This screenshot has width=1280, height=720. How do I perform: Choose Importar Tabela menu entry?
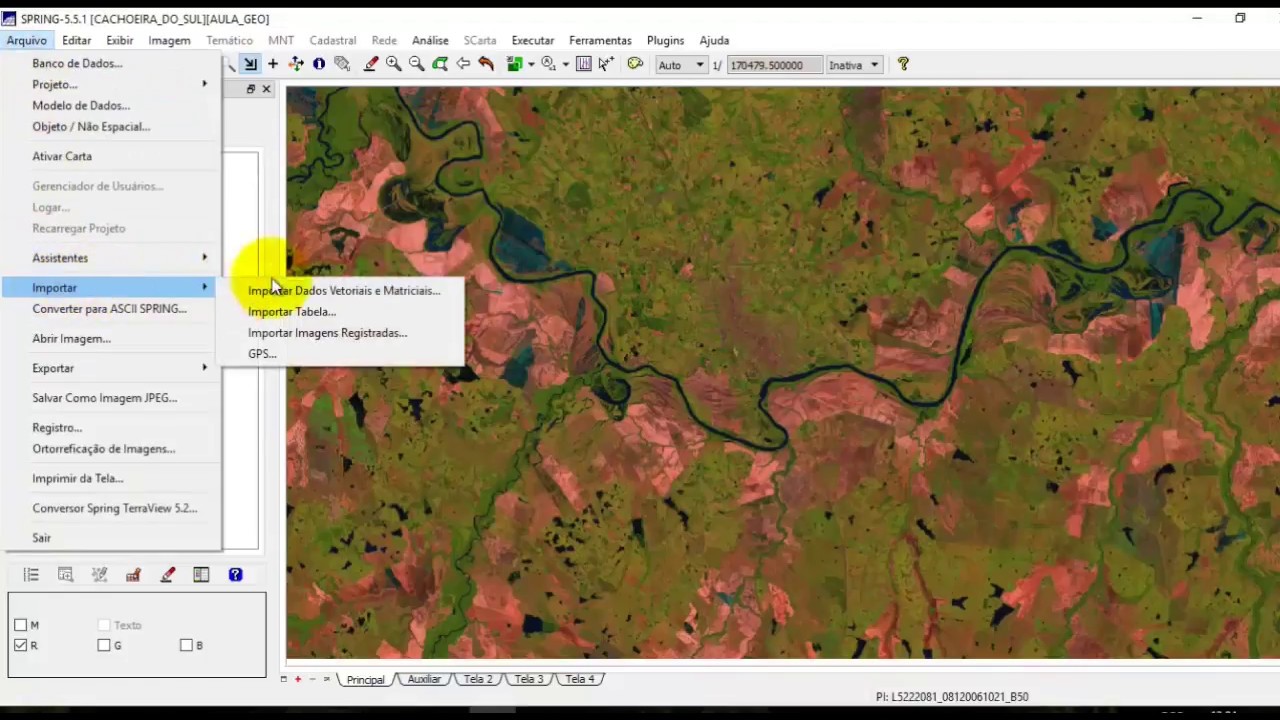pyautogui.click(x=292, y=312)
